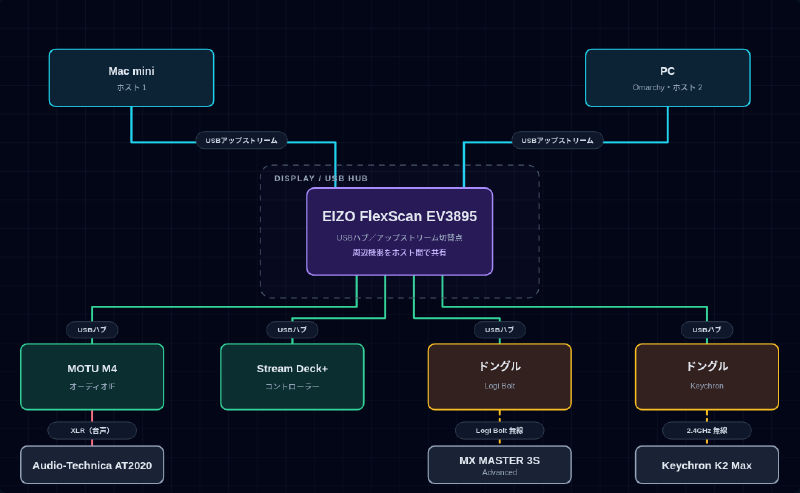Click the Logi Bolt 無線 connection label
The width and height of the screenshot is (800, 493).
pyautogui.click(x=499, y=431)
